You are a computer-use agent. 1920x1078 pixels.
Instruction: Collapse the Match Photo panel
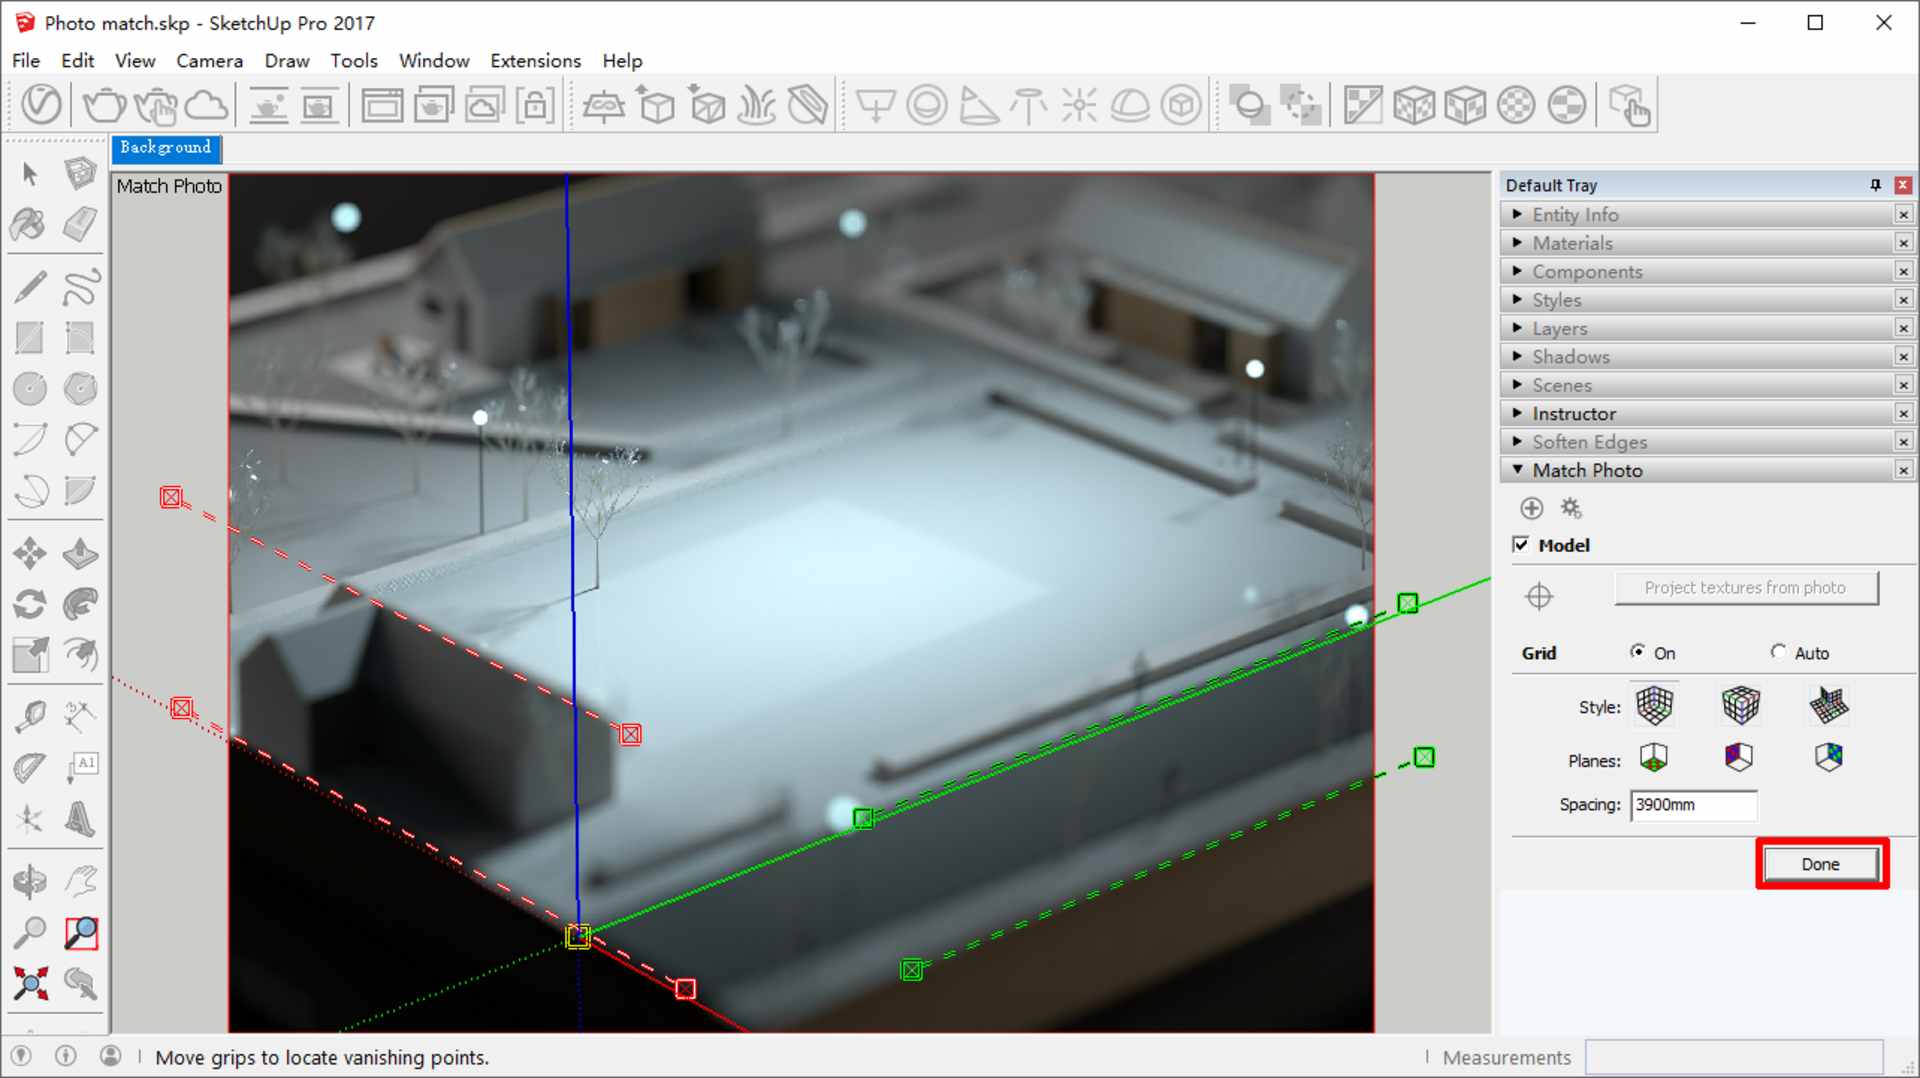click(x=1517, y=470)
